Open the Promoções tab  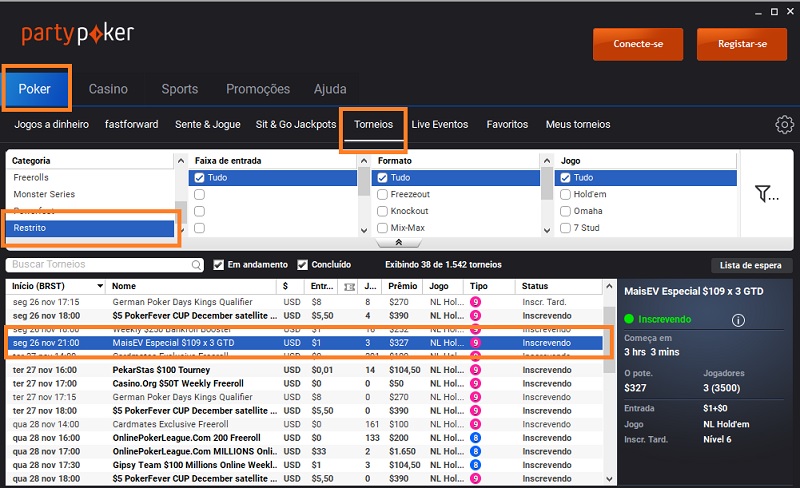[258, 89]
